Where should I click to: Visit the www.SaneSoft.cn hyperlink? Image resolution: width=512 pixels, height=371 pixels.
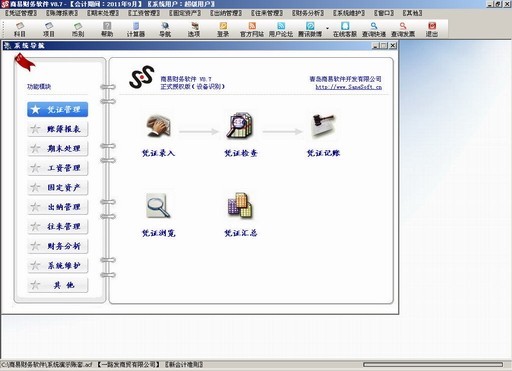(x=349, y=87)
